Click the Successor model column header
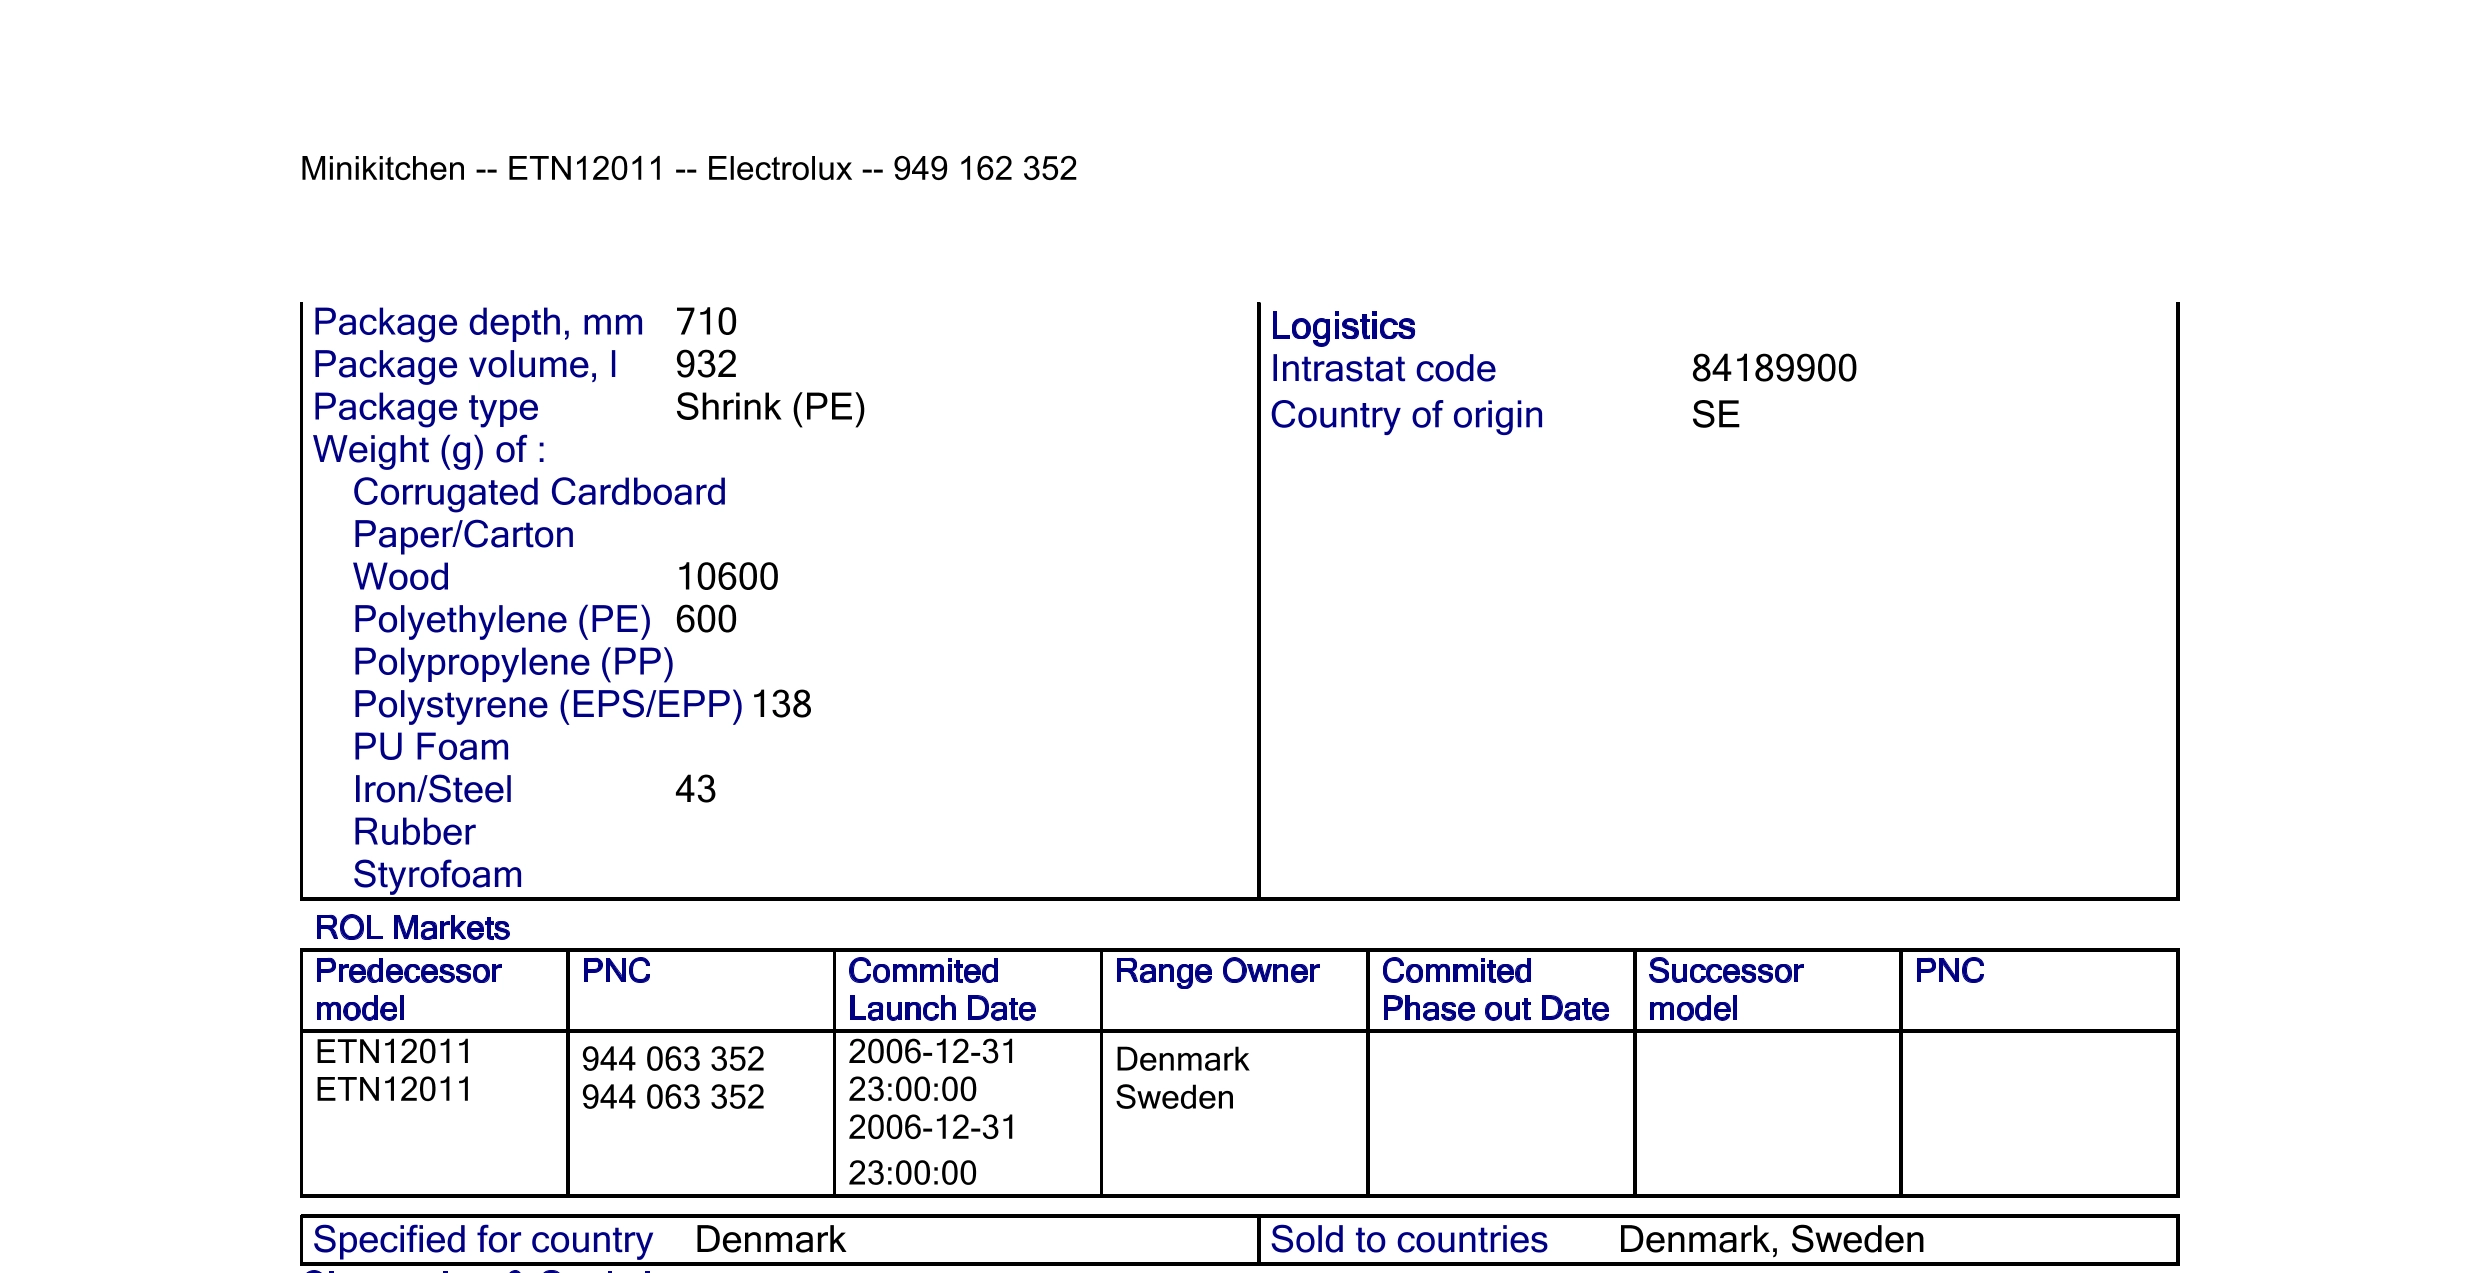 coord(1725,990)
